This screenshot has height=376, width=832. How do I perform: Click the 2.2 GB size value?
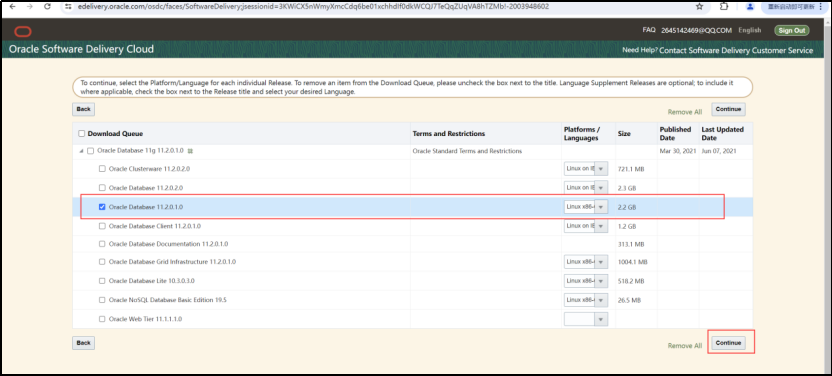(627, 207)
